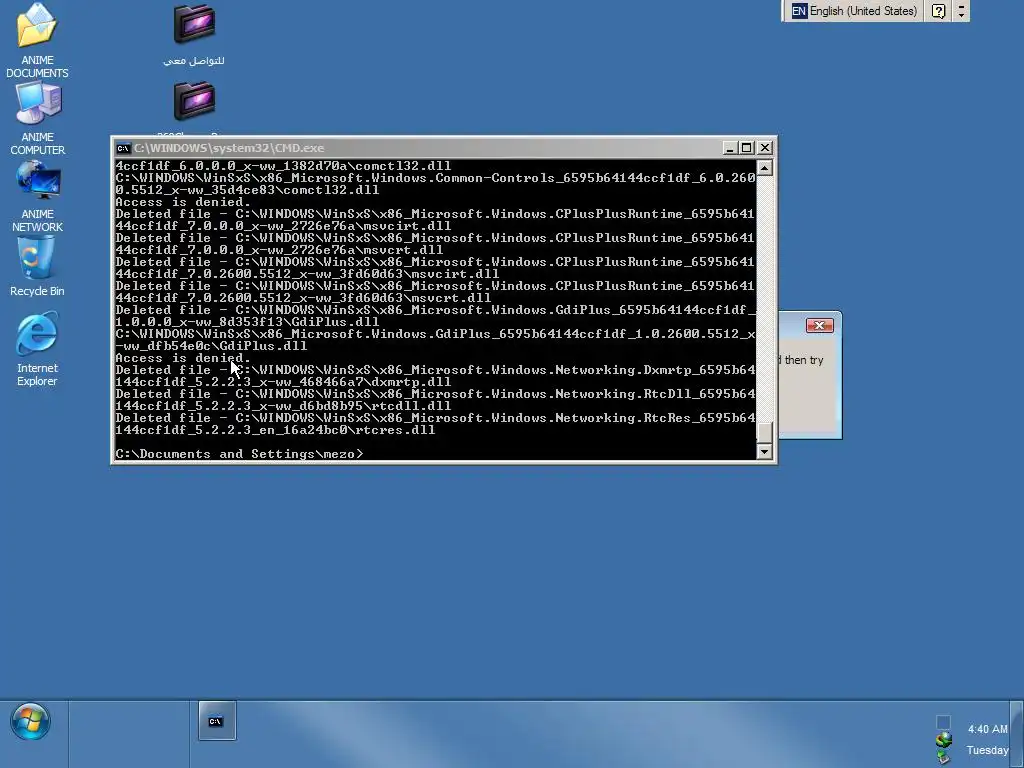Open the Language bar options dropdown arrow
The height and width of the screenshot is (768, 1024).
point(961,15)
